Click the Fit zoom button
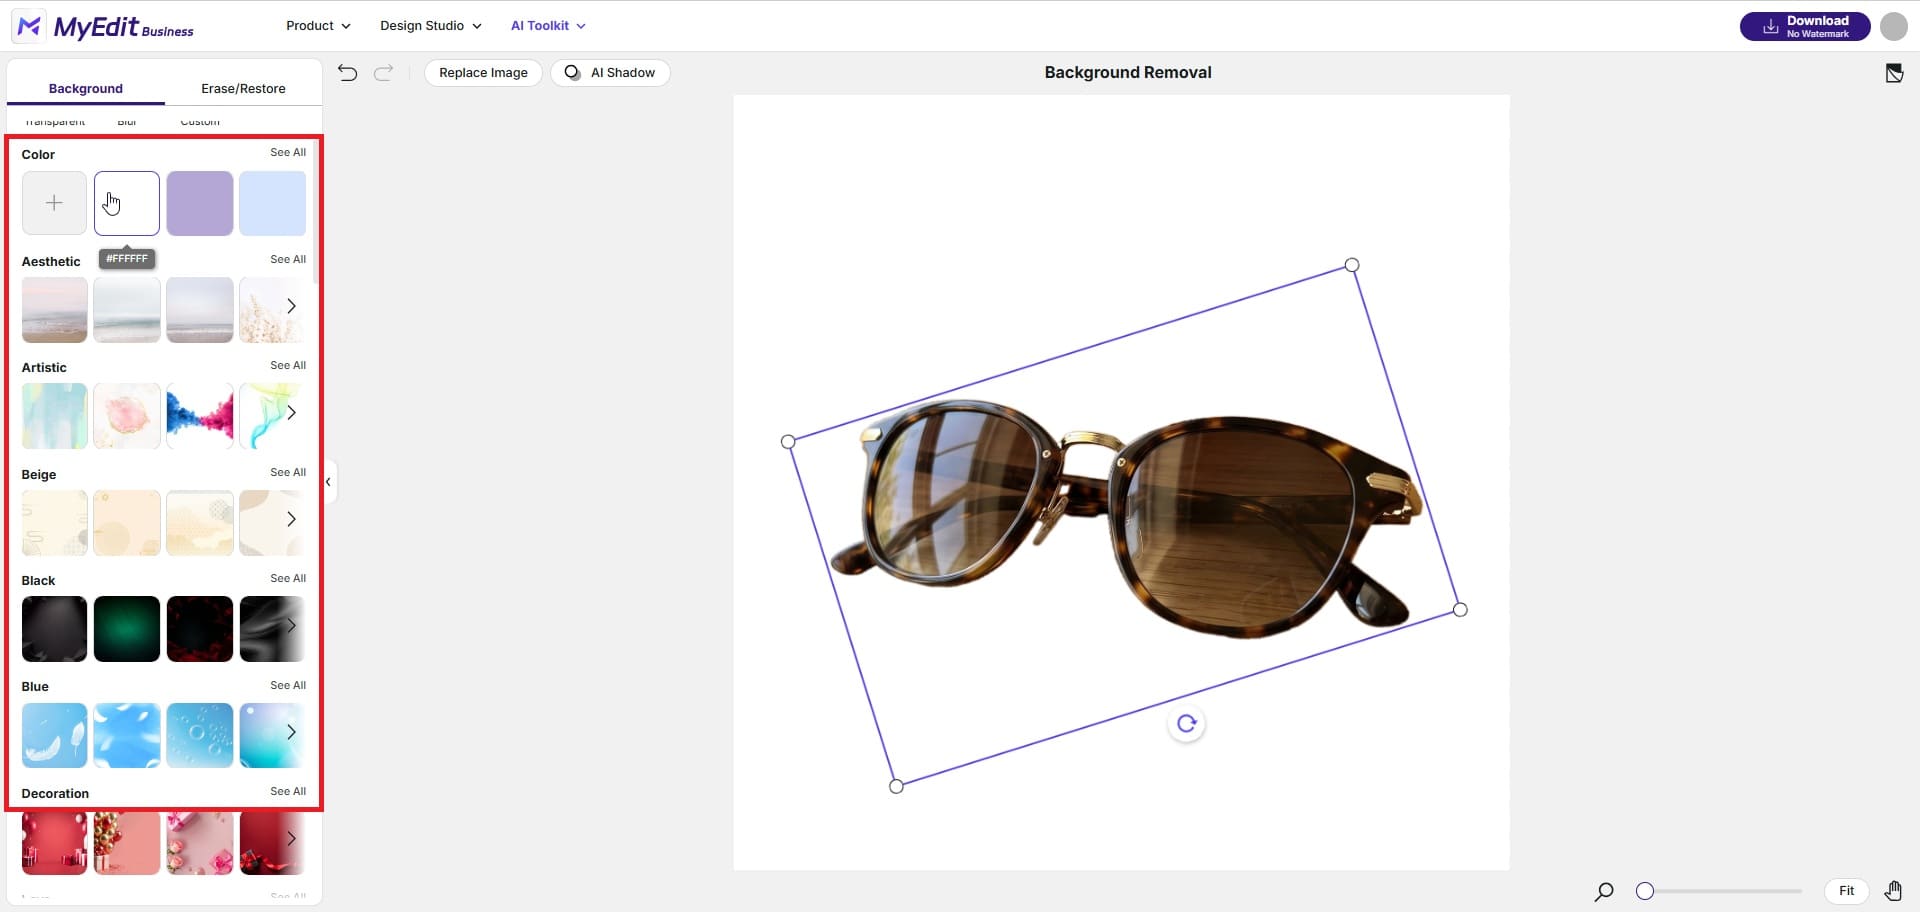Viewport: 1920px width, 912px height. pyautogui.click(x=1846, y=890)
